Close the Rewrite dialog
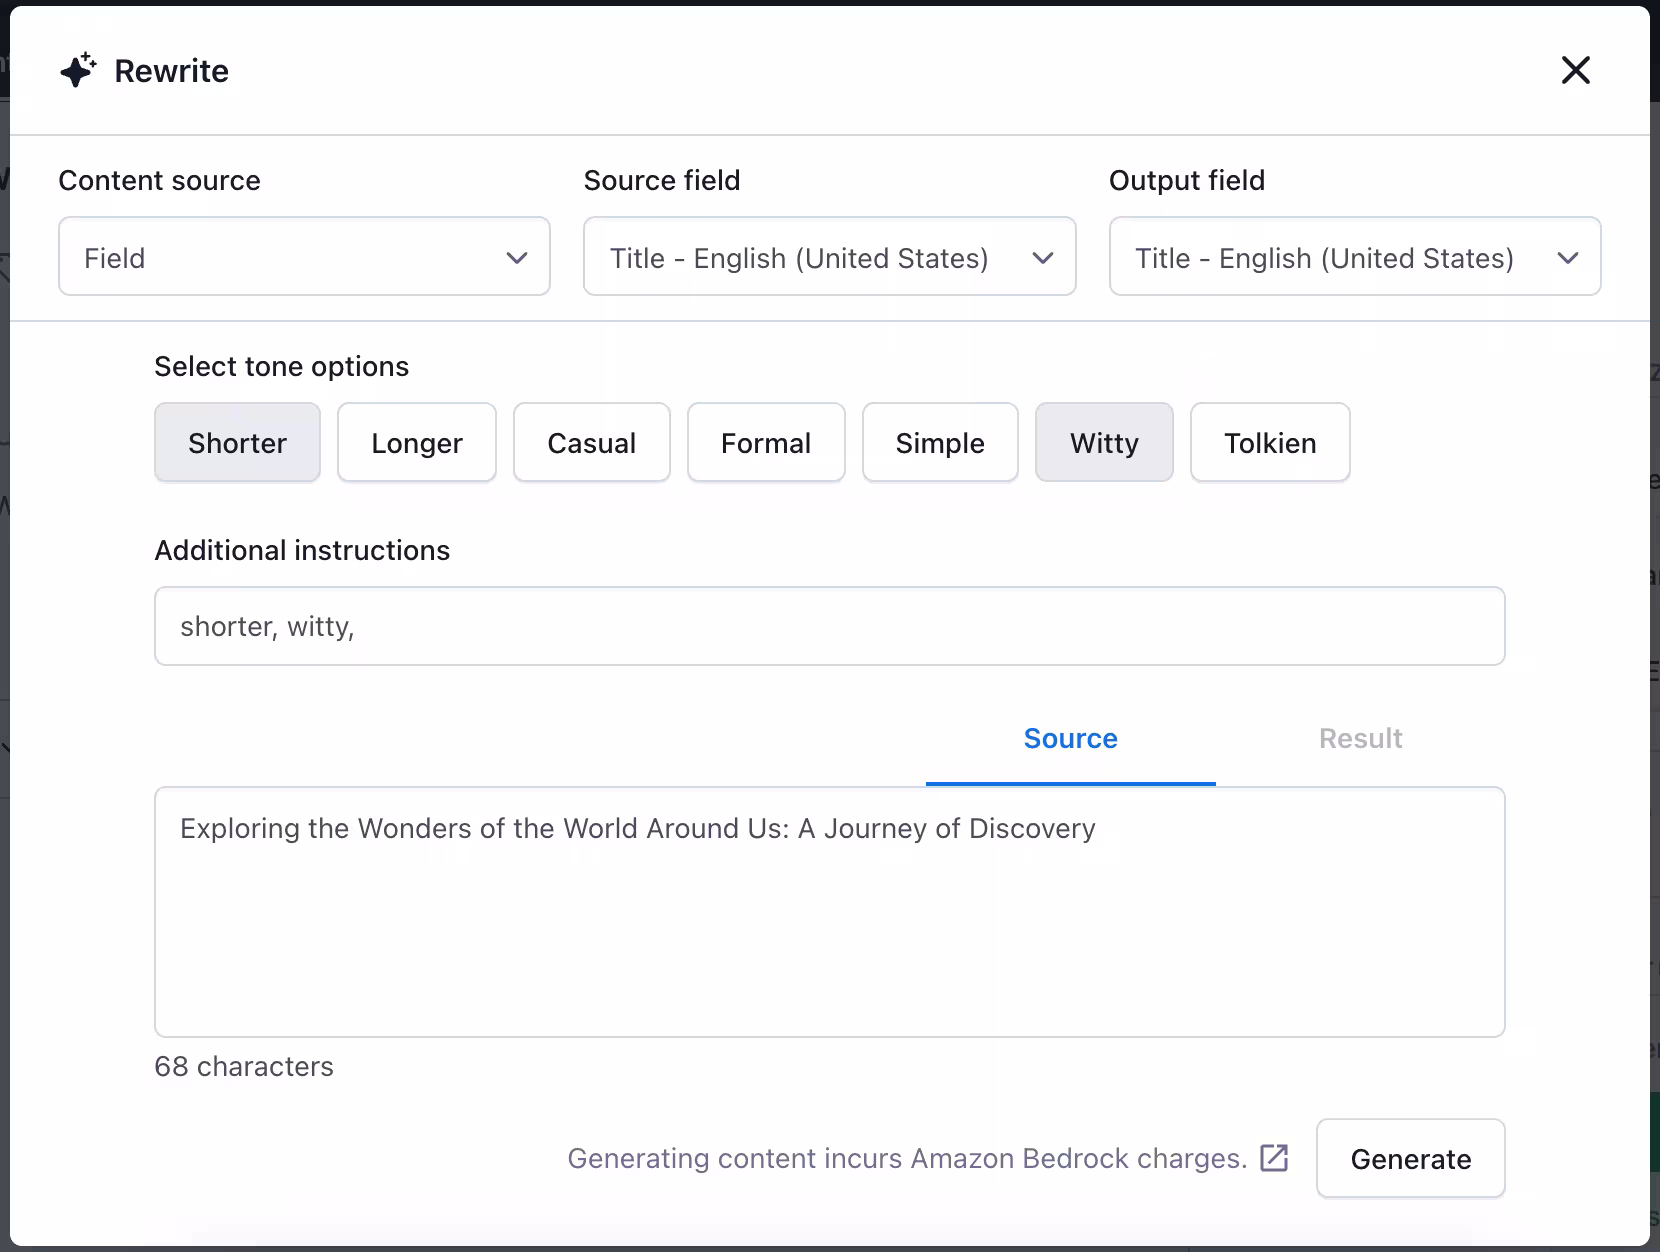This screenshot has height=1252, width=1660. pyautogui.click(x=1575, y=70)
